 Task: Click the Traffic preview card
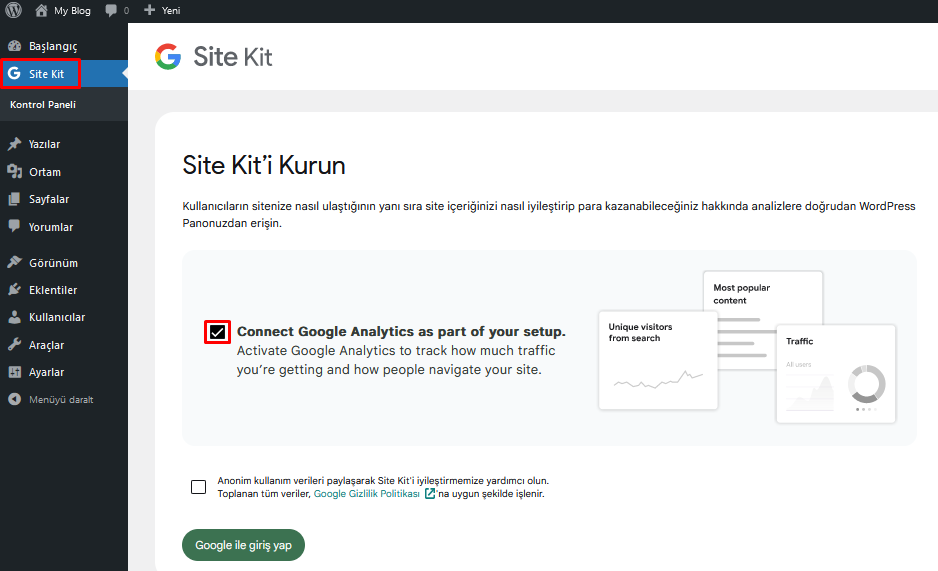836,374
